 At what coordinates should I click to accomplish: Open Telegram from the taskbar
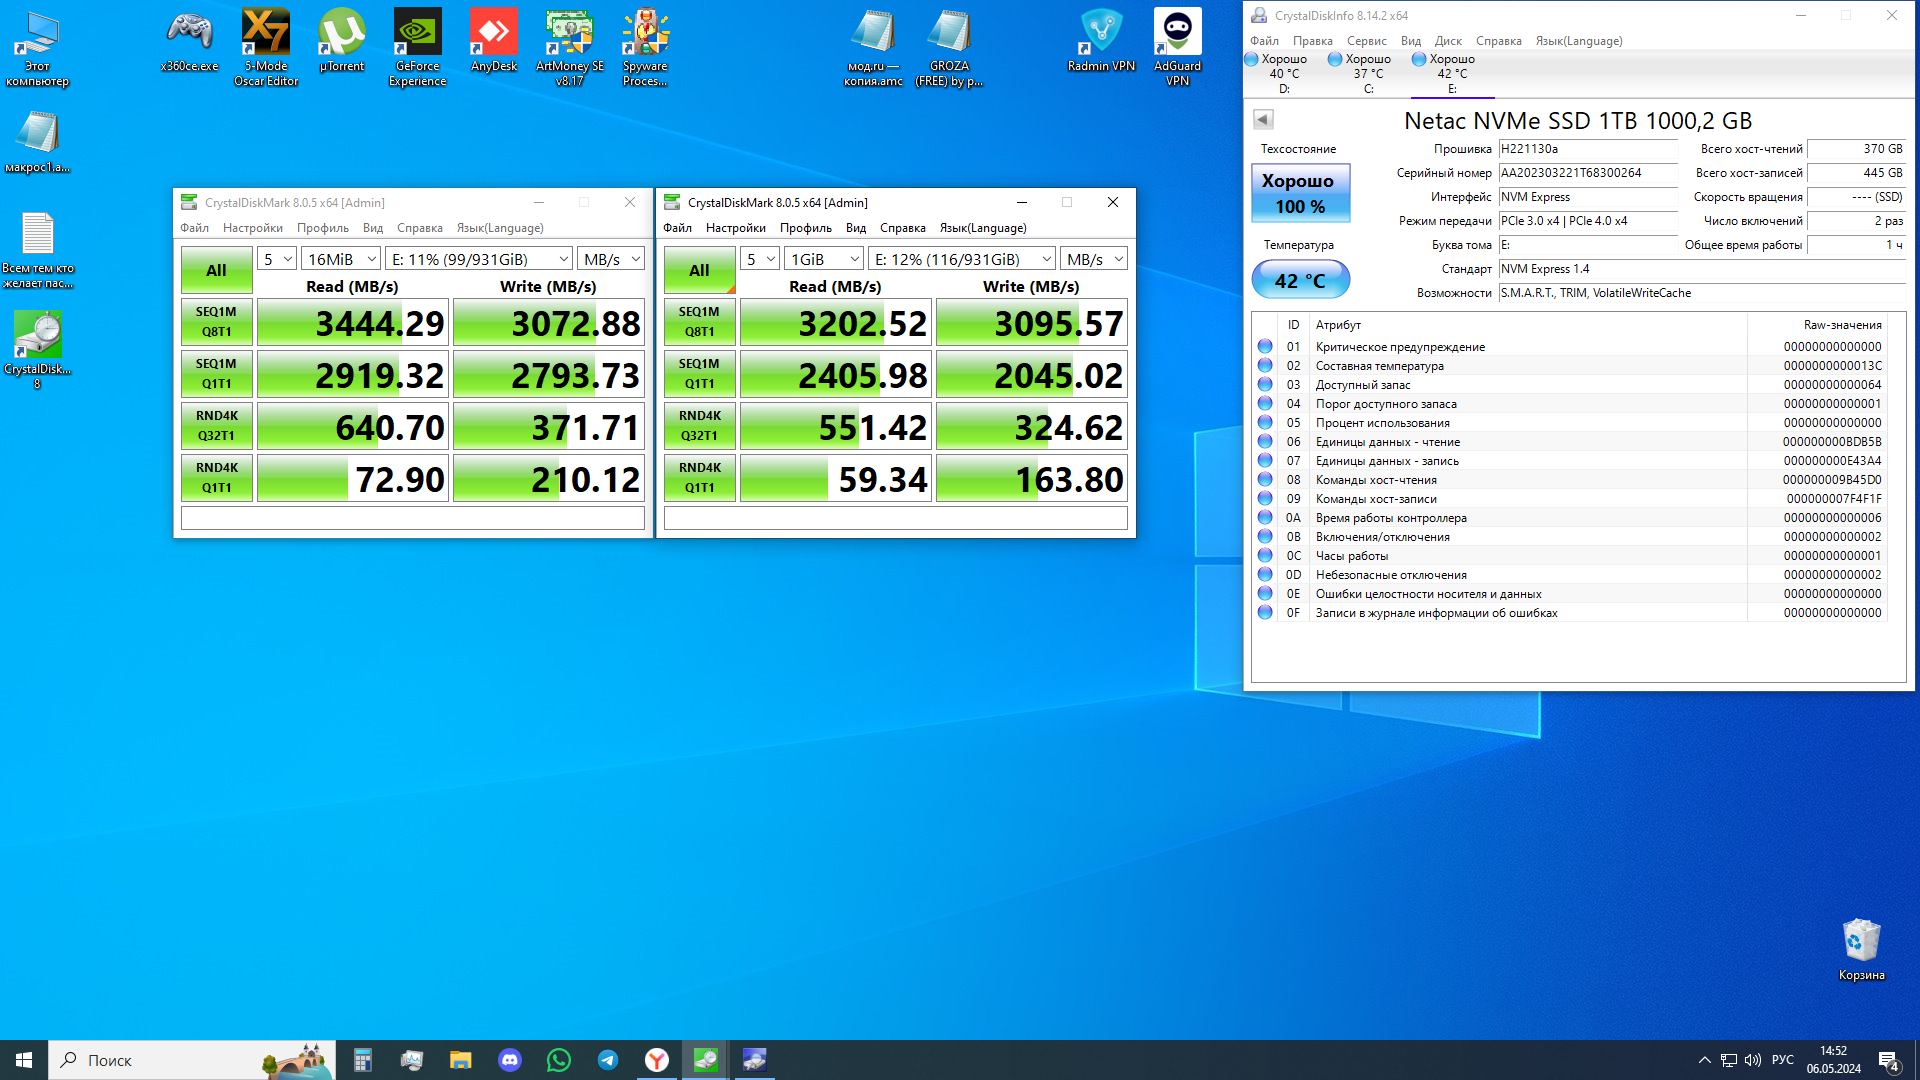coord(608,1060)
